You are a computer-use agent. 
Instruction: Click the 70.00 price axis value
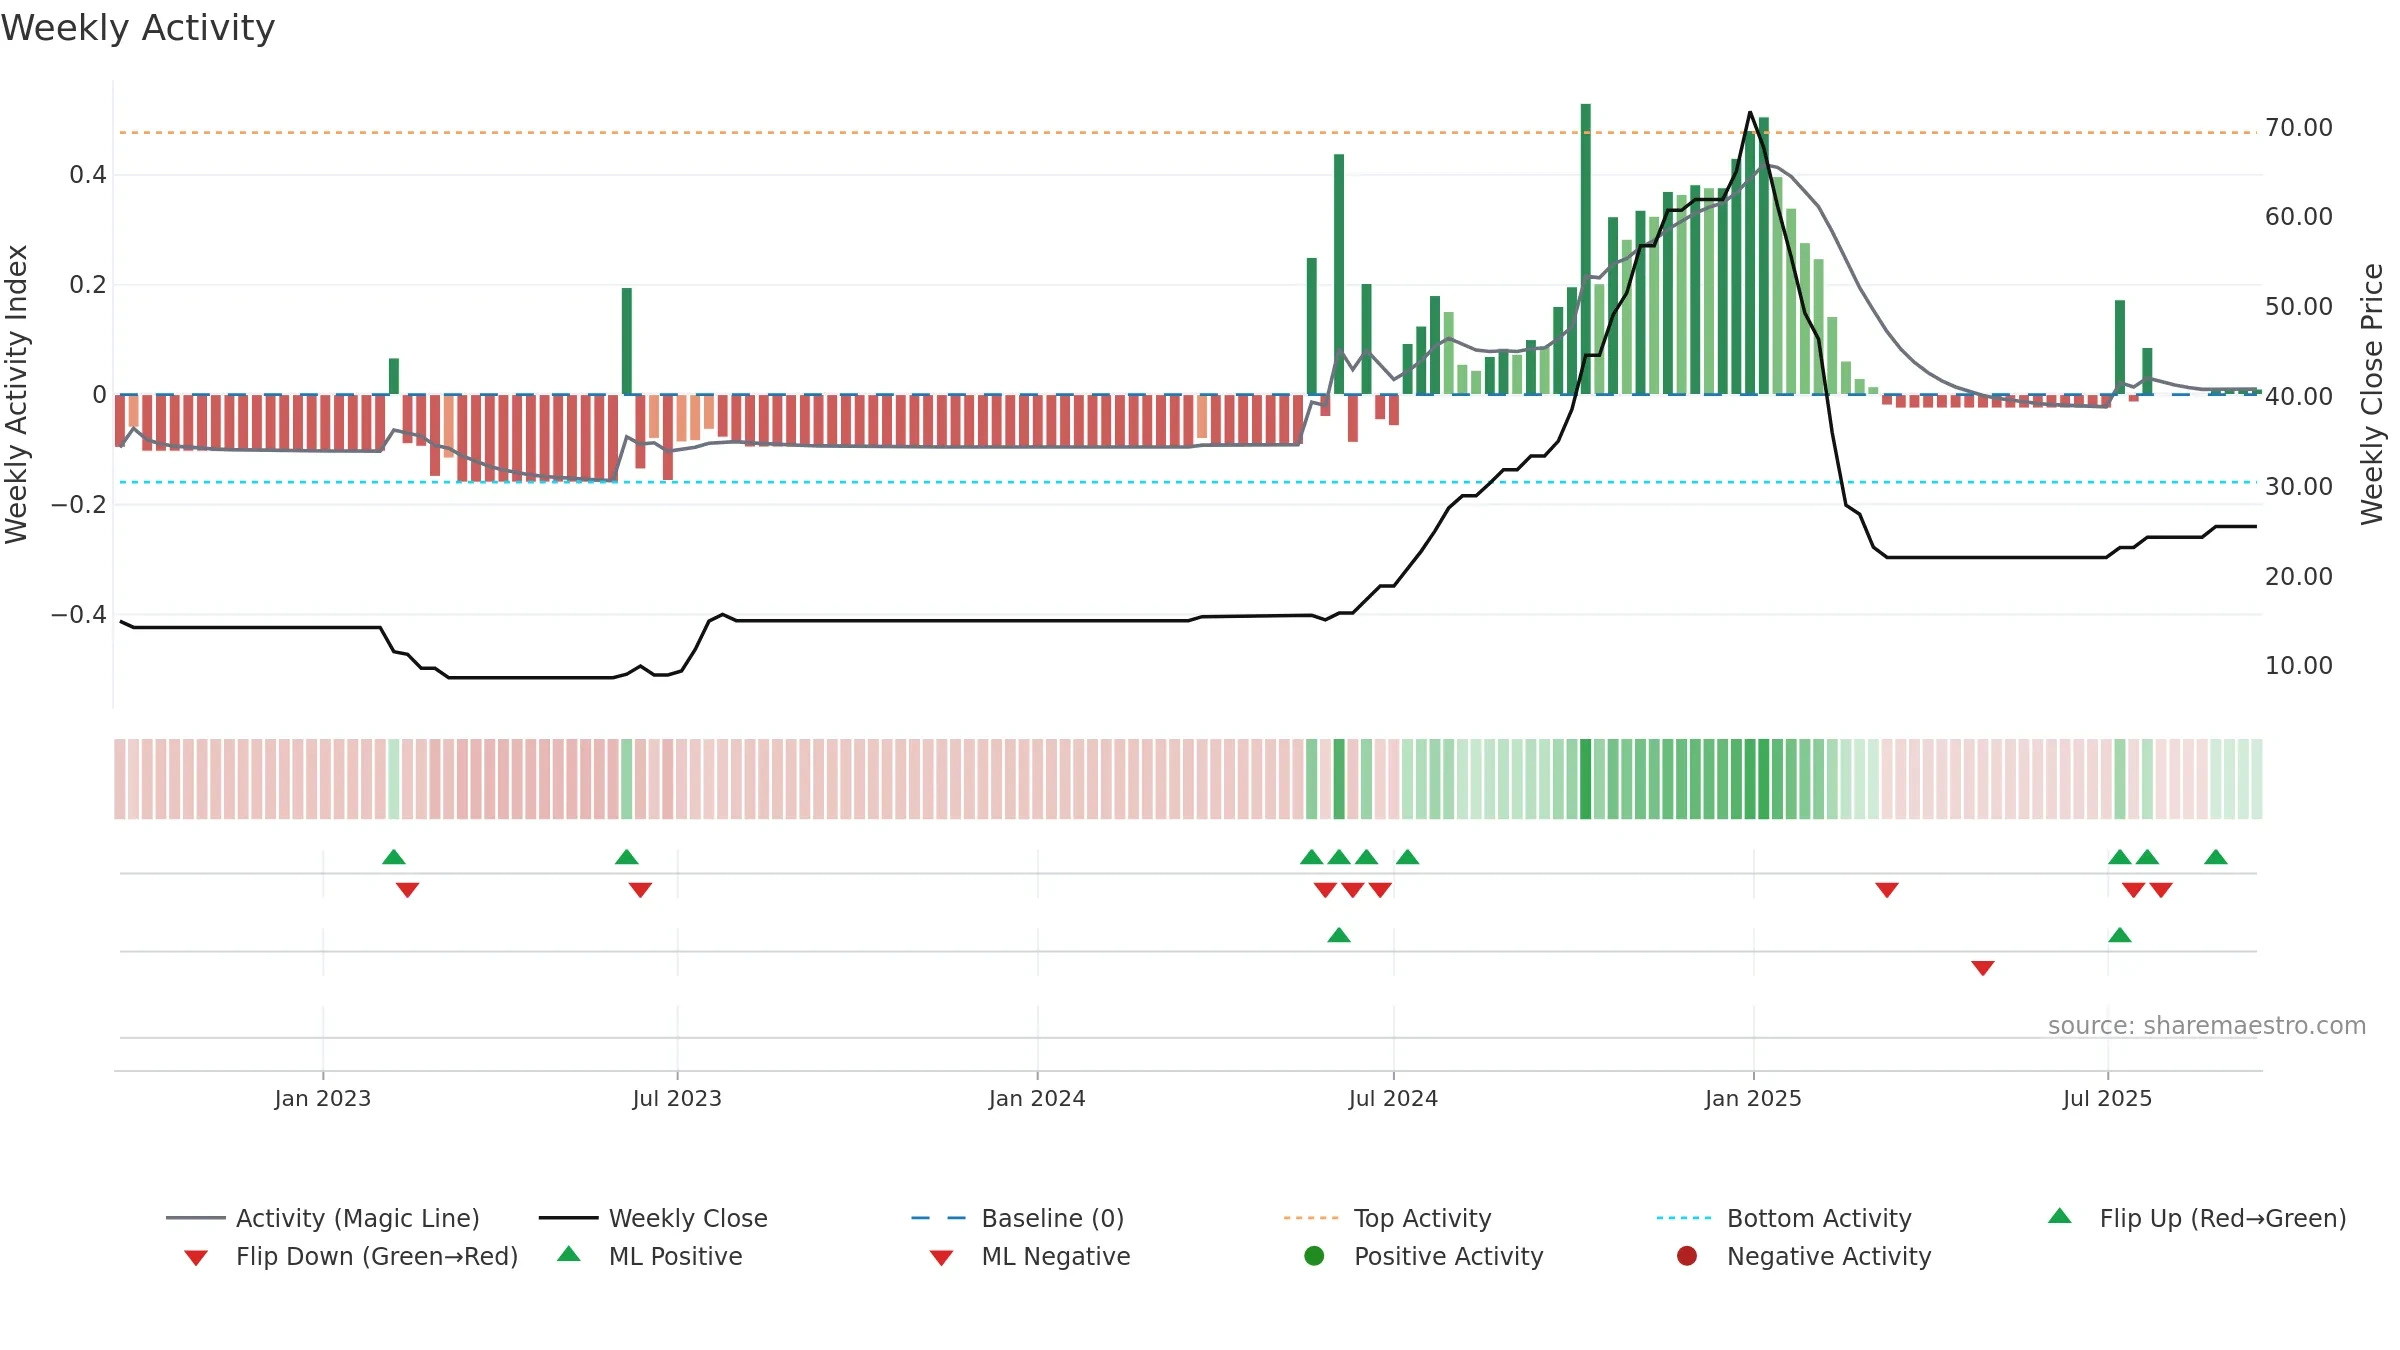[x=2299, y=128]
